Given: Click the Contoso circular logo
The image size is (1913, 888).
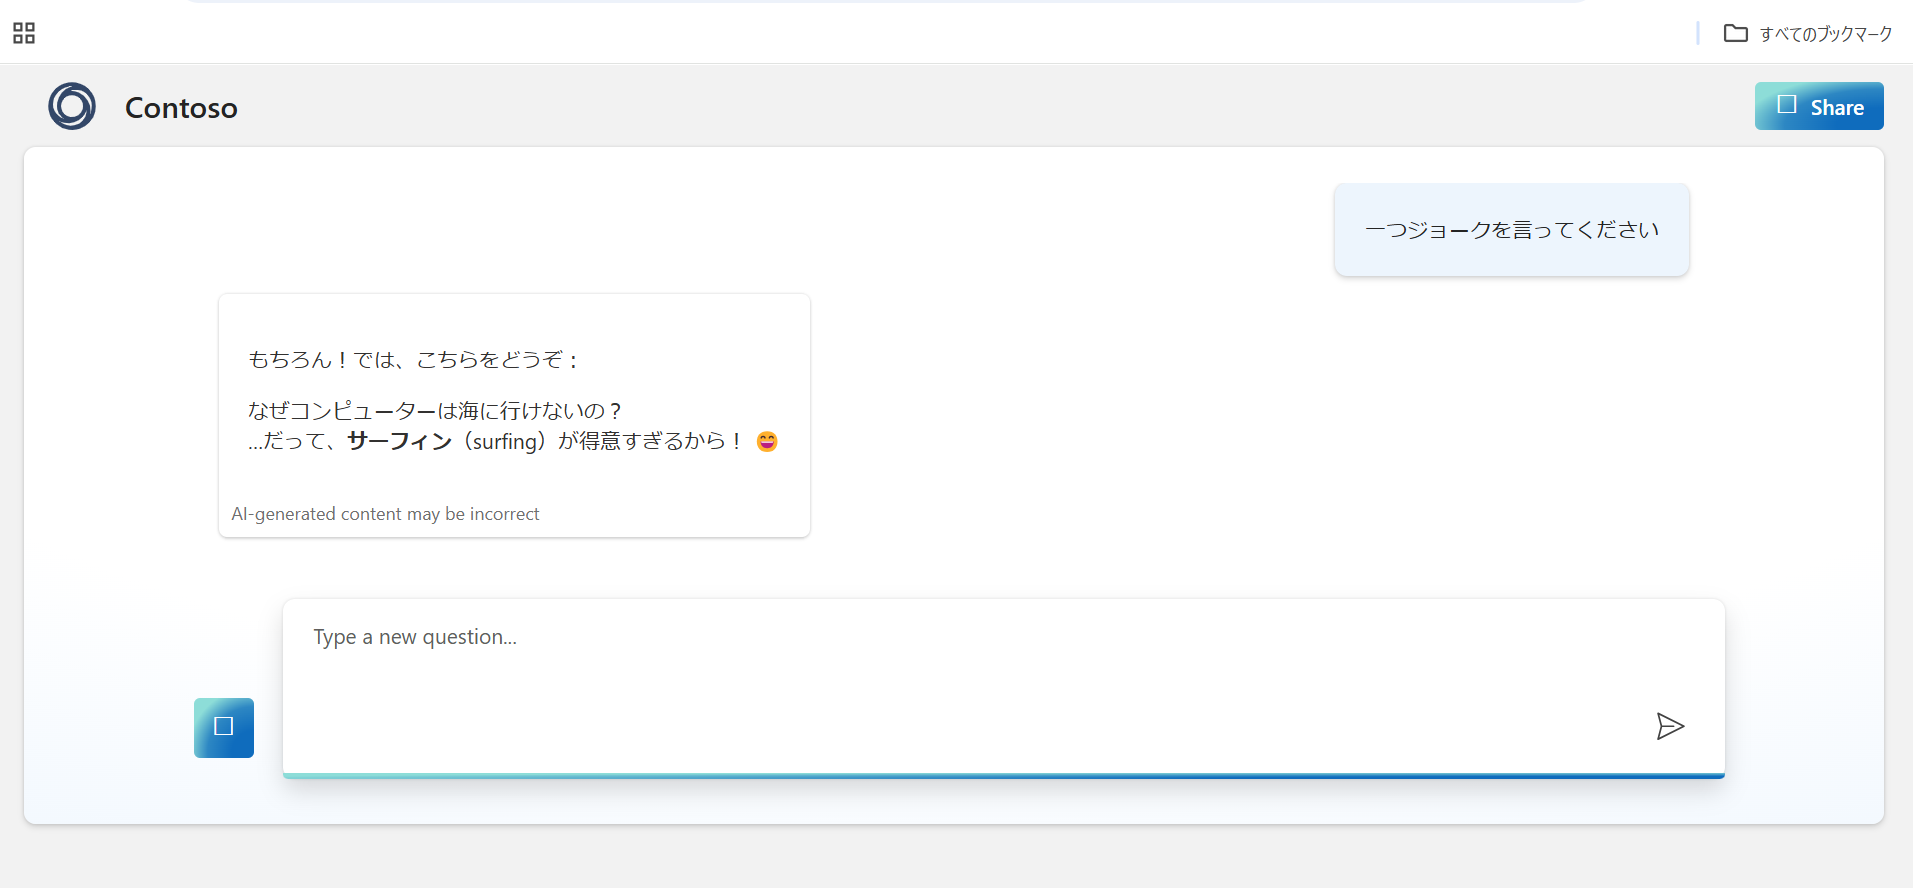Looking at the screenshot, I should [72, 106].
